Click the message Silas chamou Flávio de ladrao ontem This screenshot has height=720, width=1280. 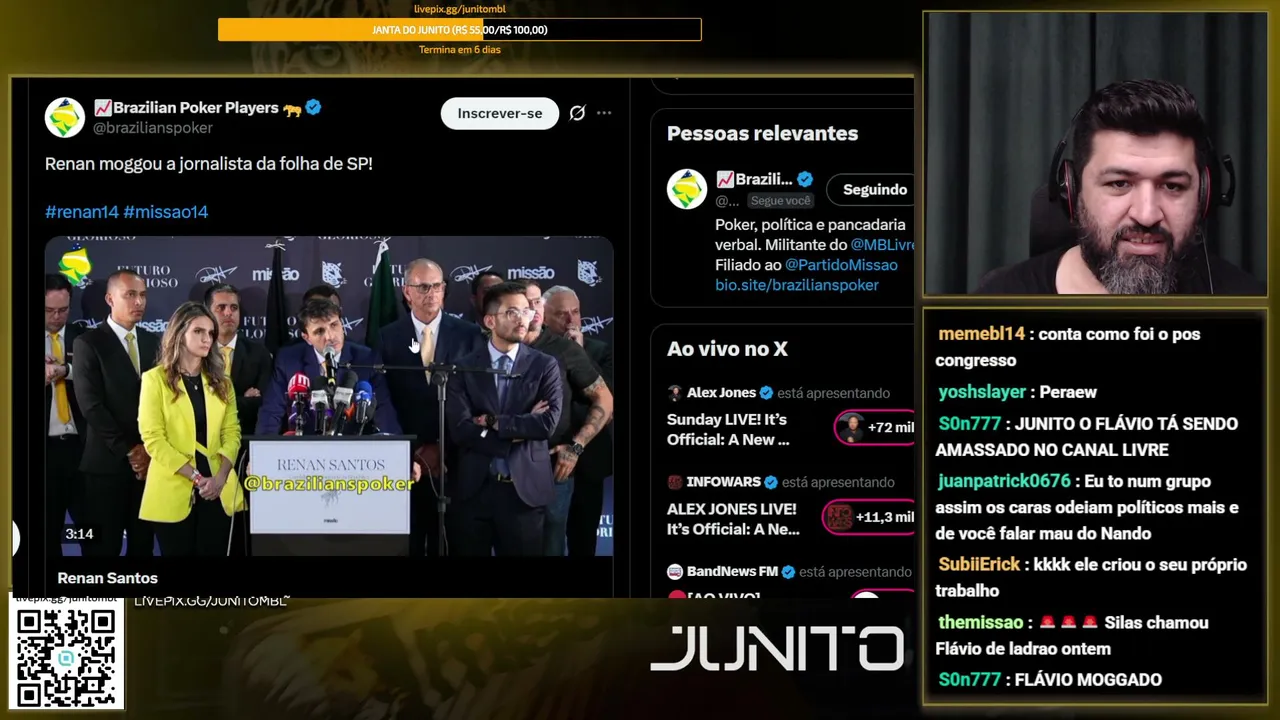click(1072, 636)
